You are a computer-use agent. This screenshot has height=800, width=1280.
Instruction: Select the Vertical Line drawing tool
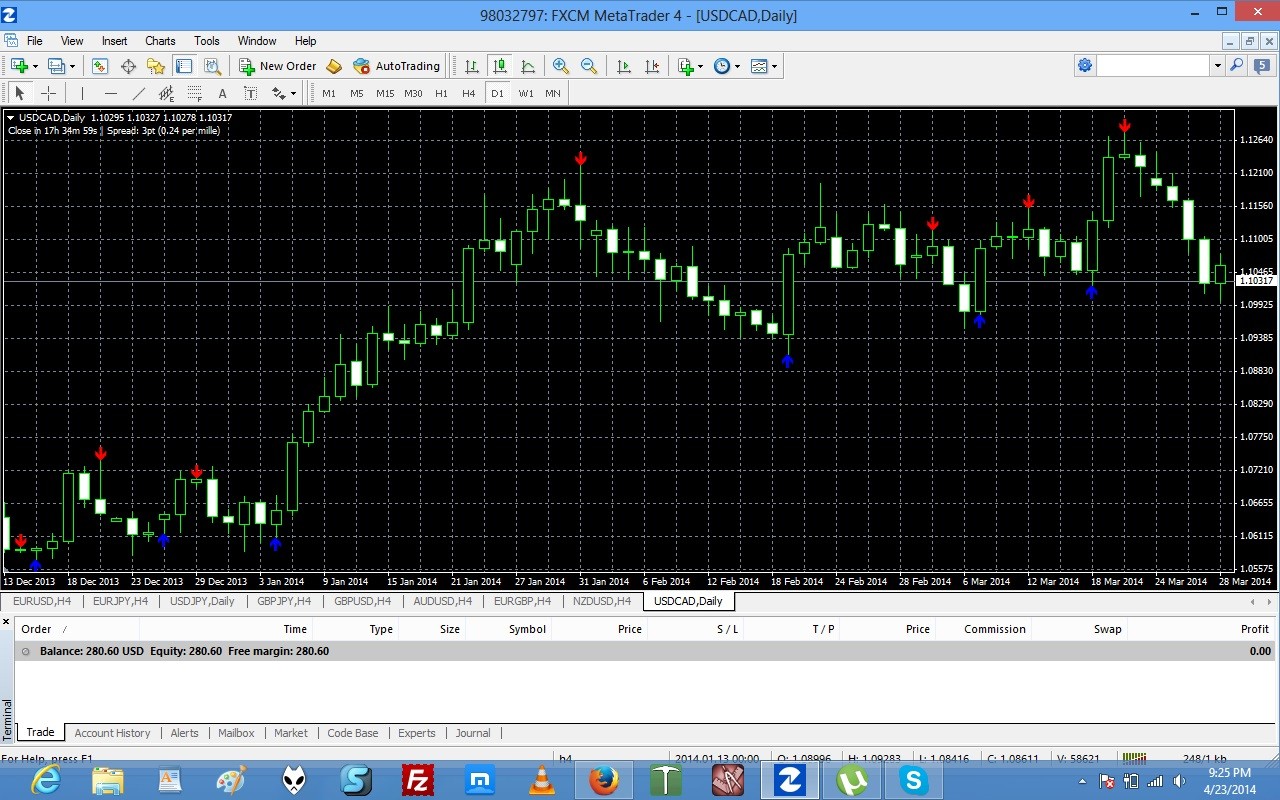pyautogui.click(x=82, y=93)
